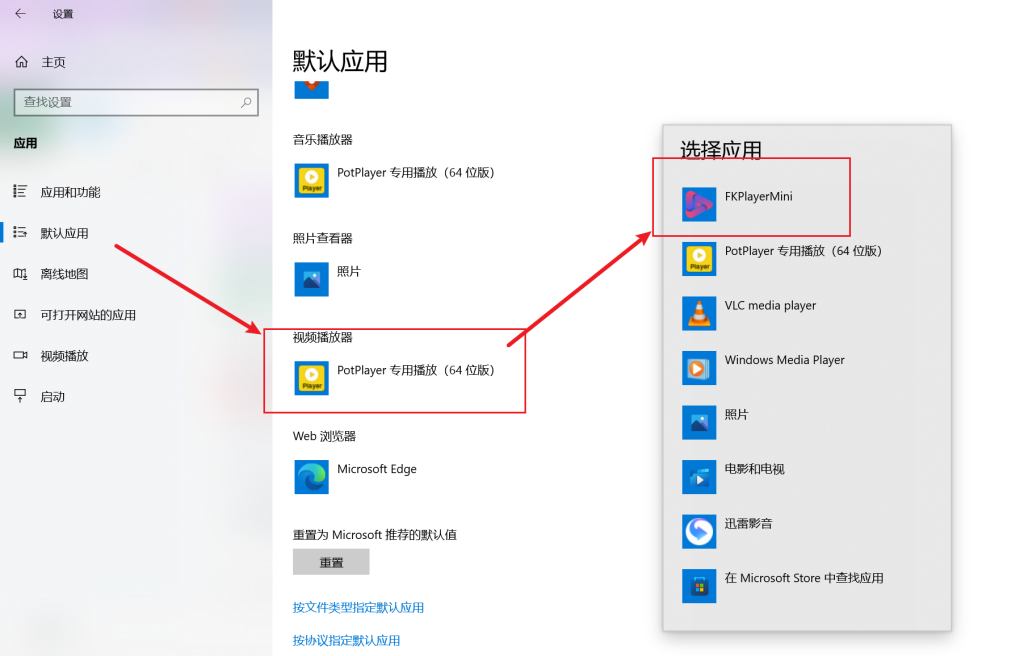Screen dimensions: 1024x656
Task: Click the 应用和功能 list icon
Action: [x=20, y=191]
